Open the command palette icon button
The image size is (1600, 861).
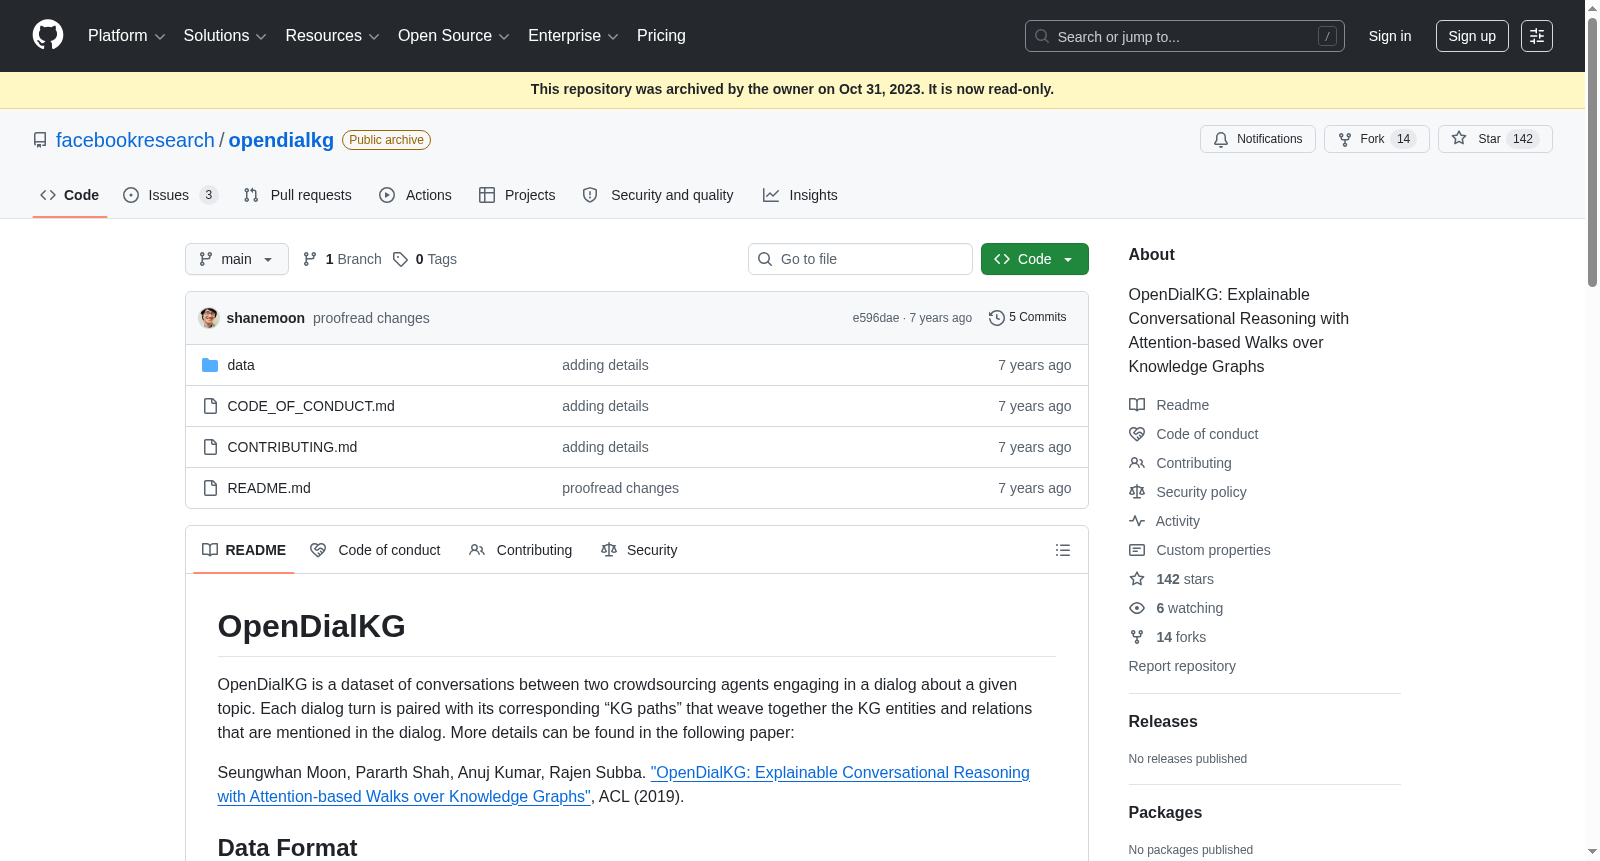(1537, 36)
